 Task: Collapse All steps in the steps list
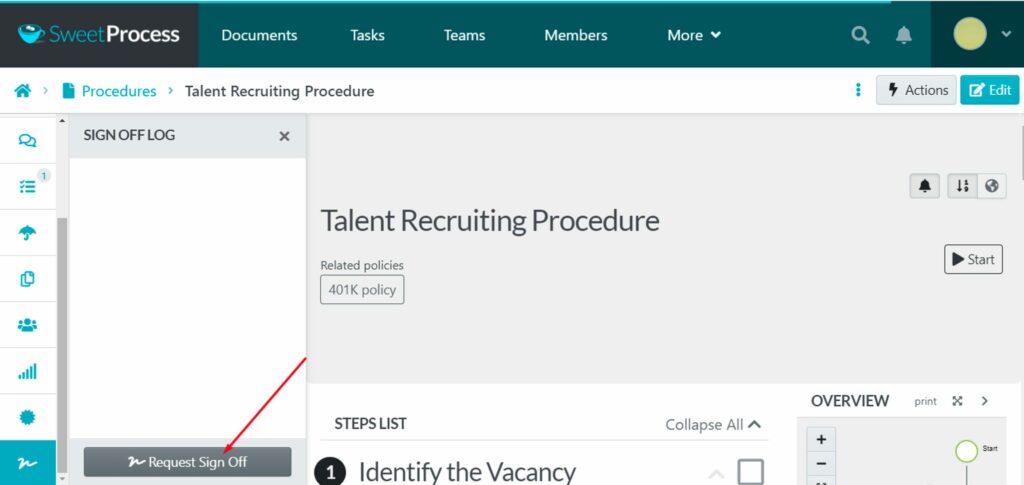click(713, 425)
